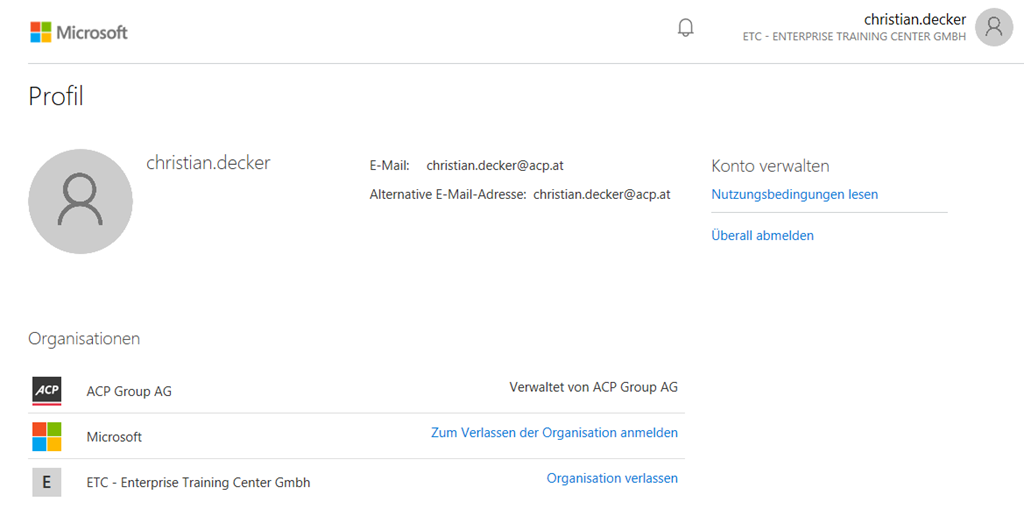The image size is (1024, 516).
Task: Click the Konto verwalten heading
Action: [x=770, y=166]
